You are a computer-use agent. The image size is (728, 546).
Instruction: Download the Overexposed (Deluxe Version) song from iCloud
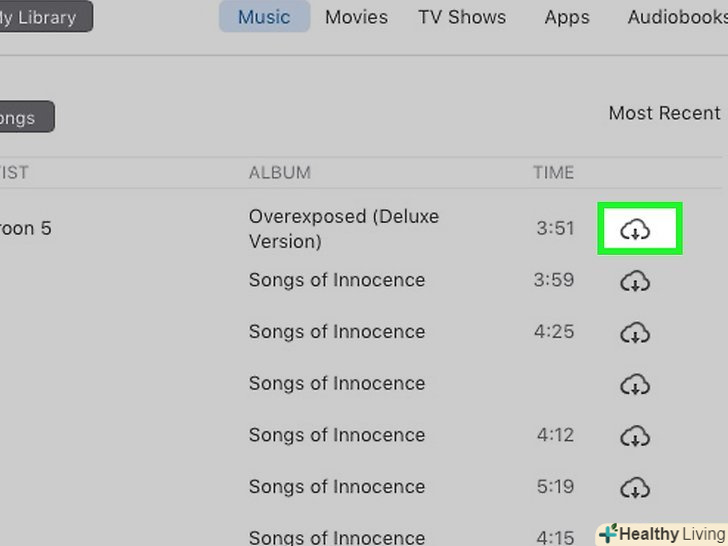point(635,230)
